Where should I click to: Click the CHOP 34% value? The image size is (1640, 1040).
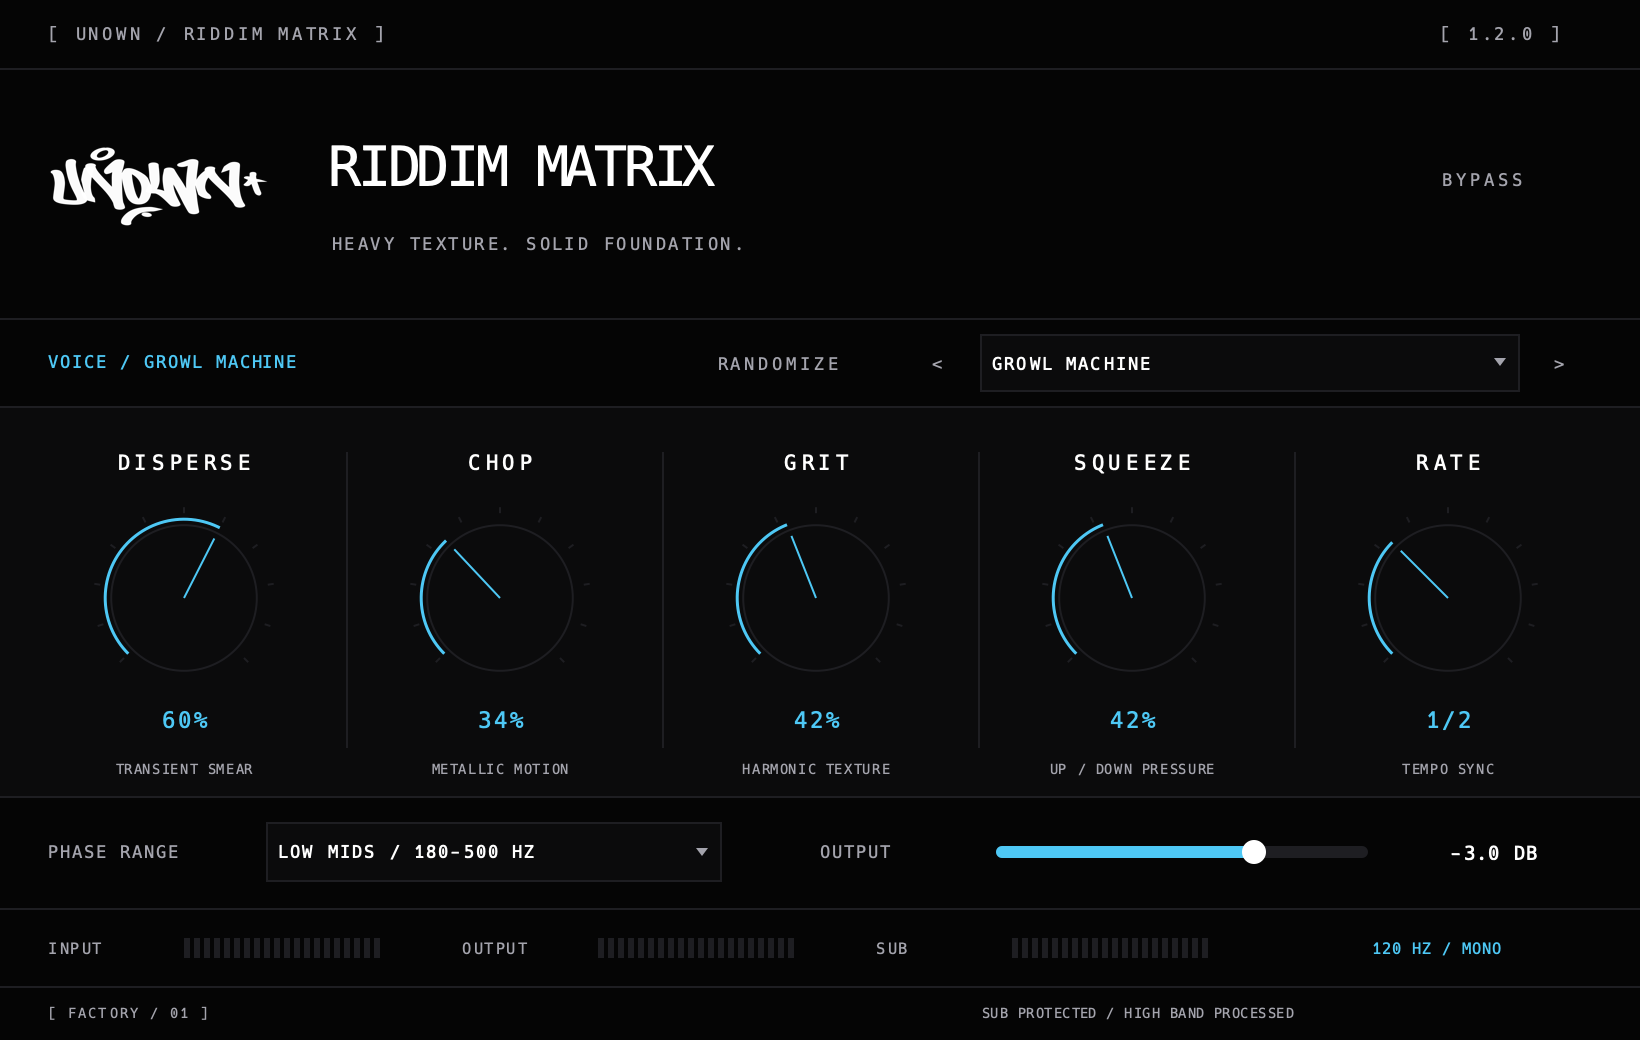[501, 720]
